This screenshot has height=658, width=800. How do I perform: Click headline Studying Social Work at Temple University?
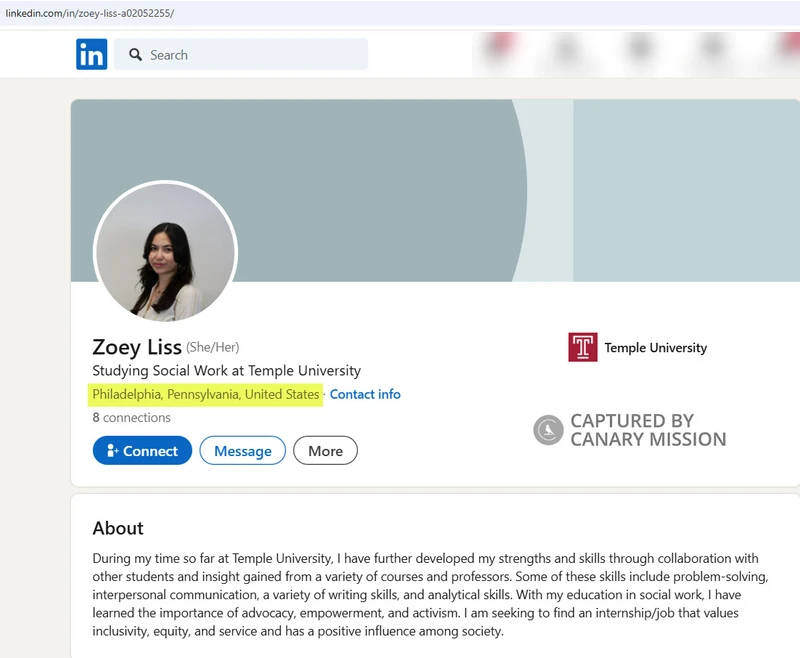tap(227, 370)
